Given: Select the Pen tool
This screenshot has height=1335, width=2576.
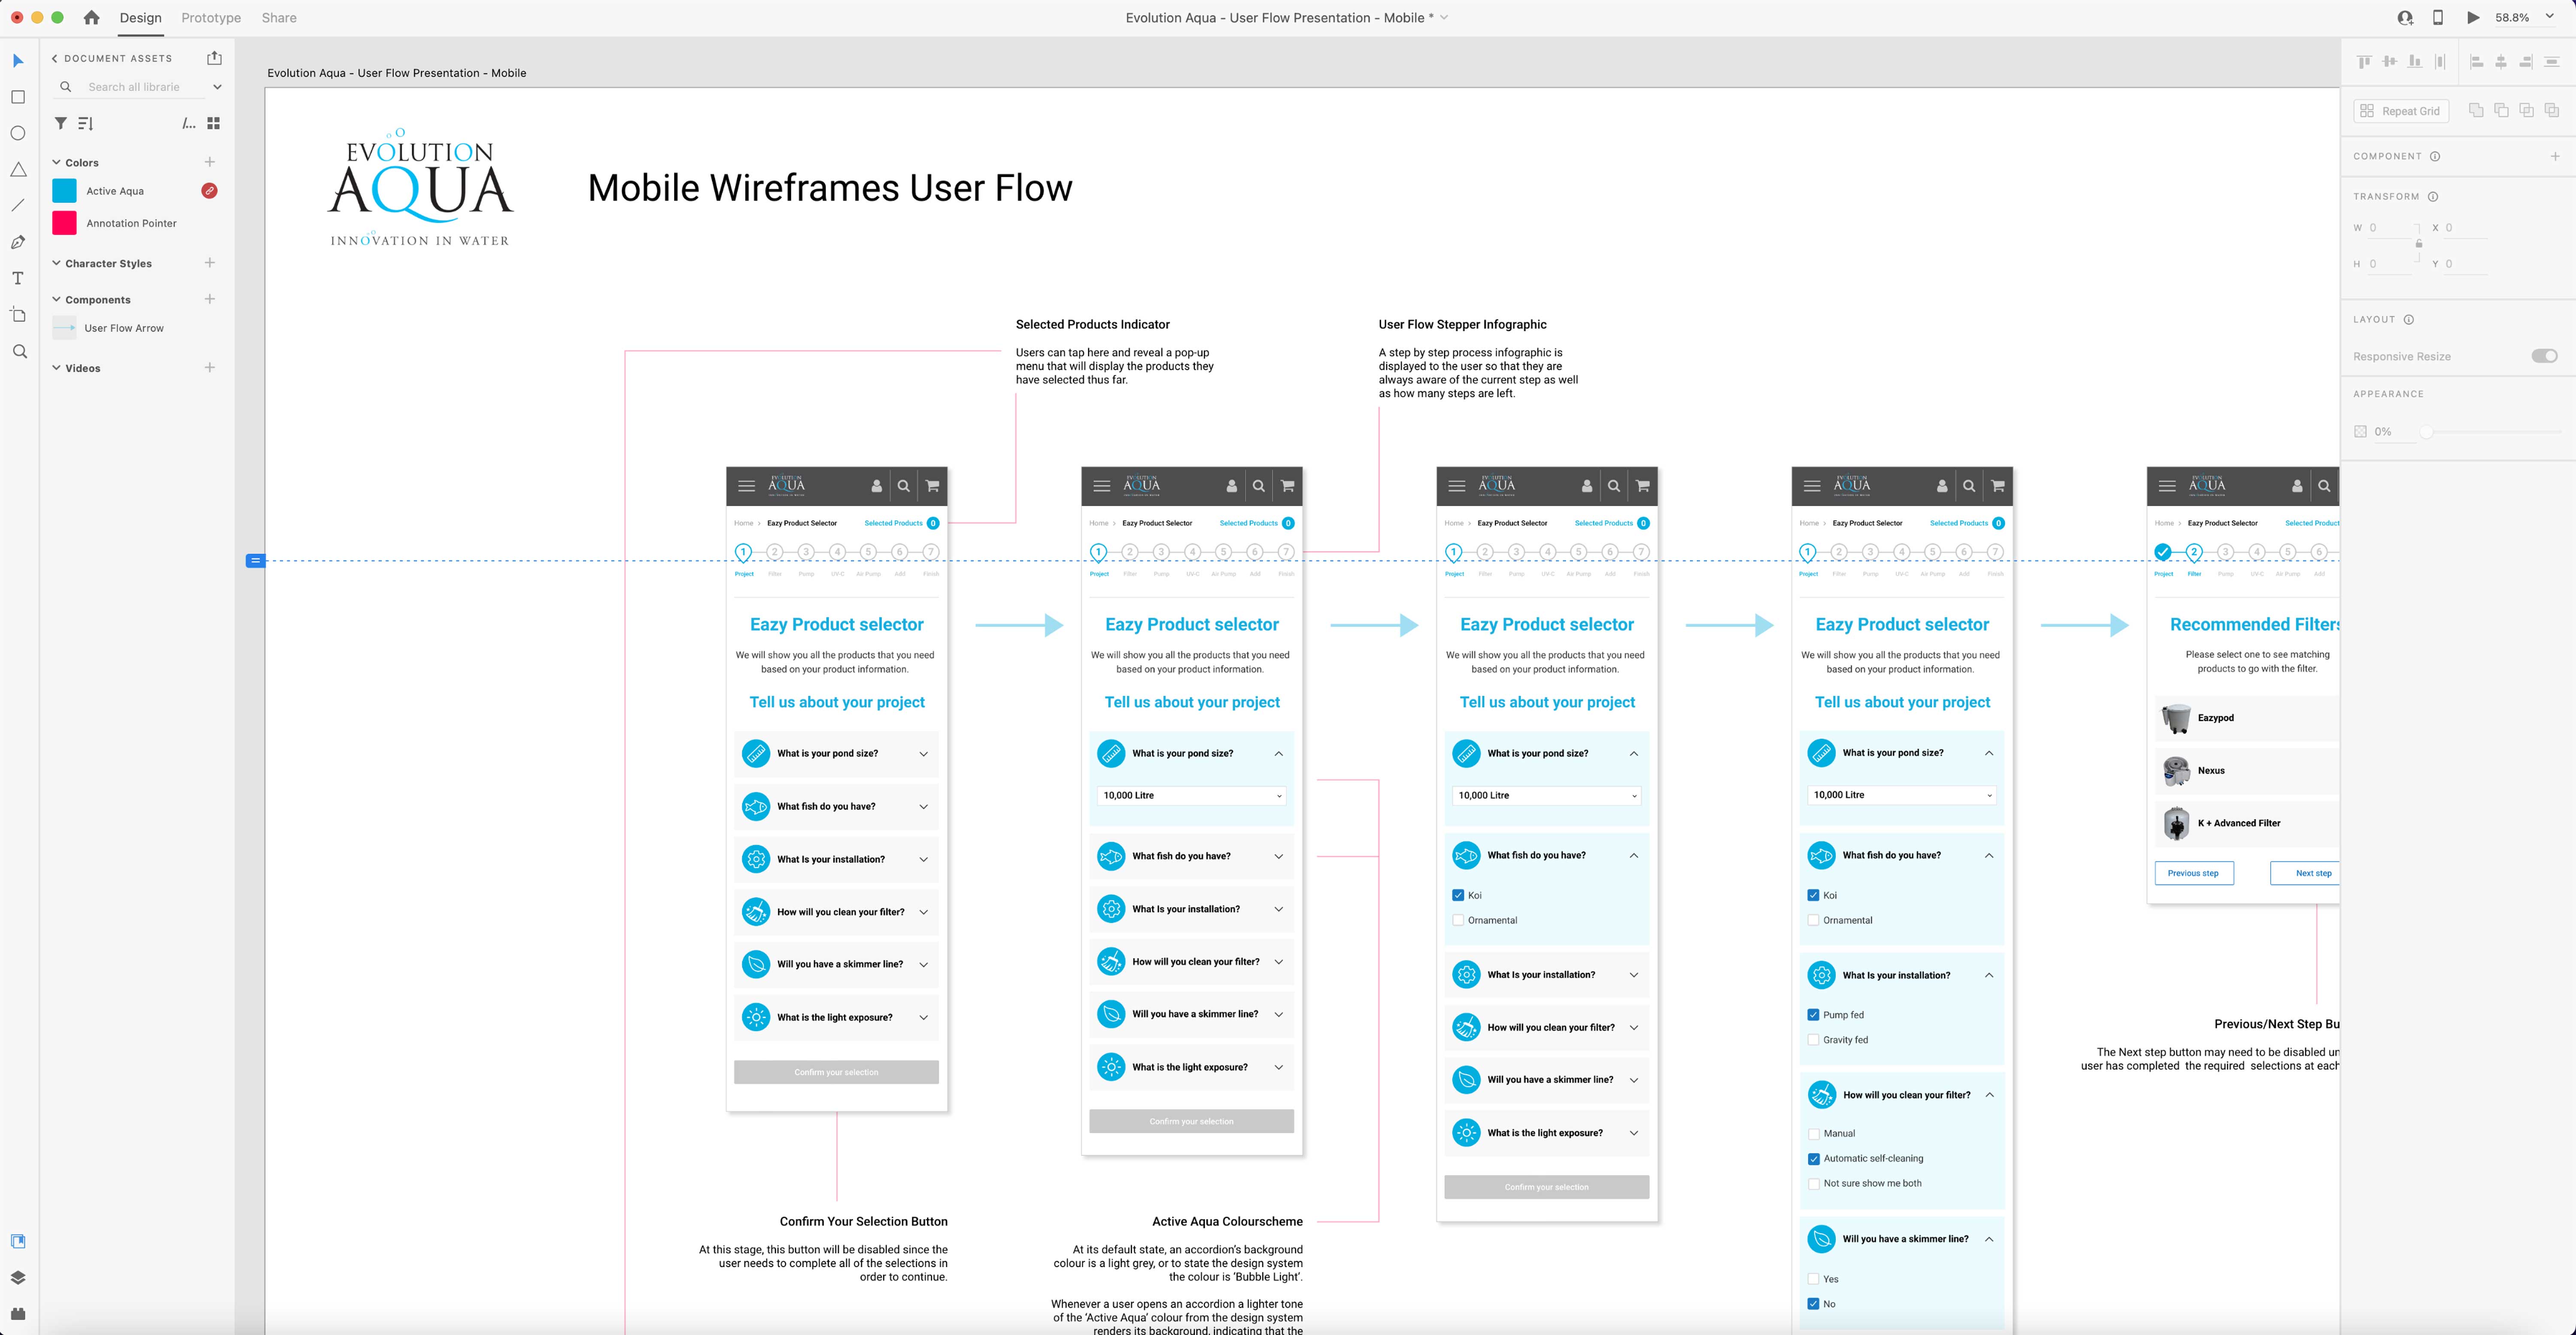Looking at the screenshot, I should pyautogui.click(x=18, y=242).
